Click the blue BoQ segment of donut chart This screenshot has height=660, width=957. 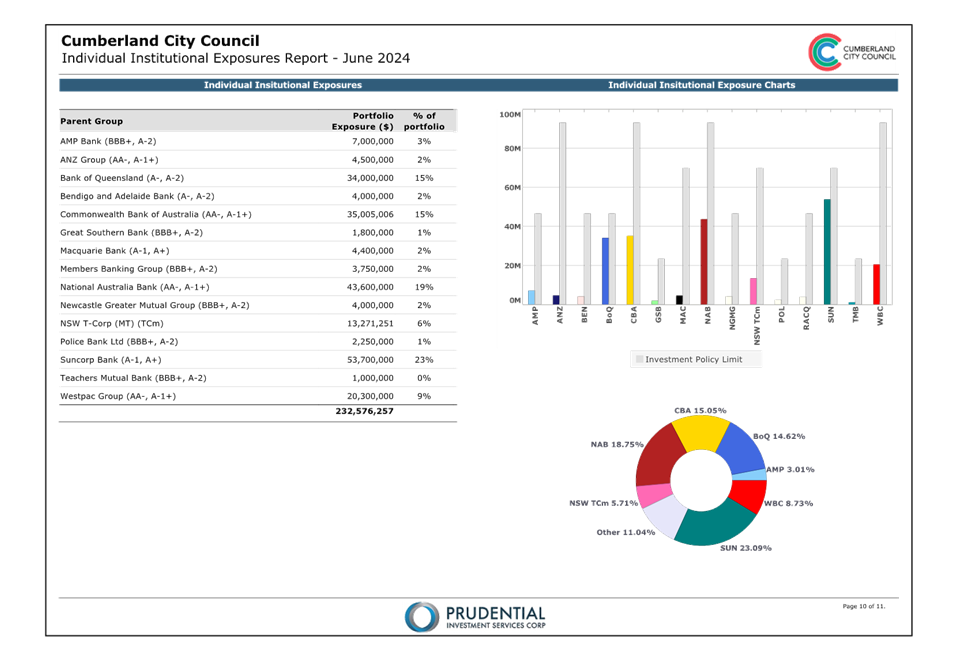(x=740, y=449)
